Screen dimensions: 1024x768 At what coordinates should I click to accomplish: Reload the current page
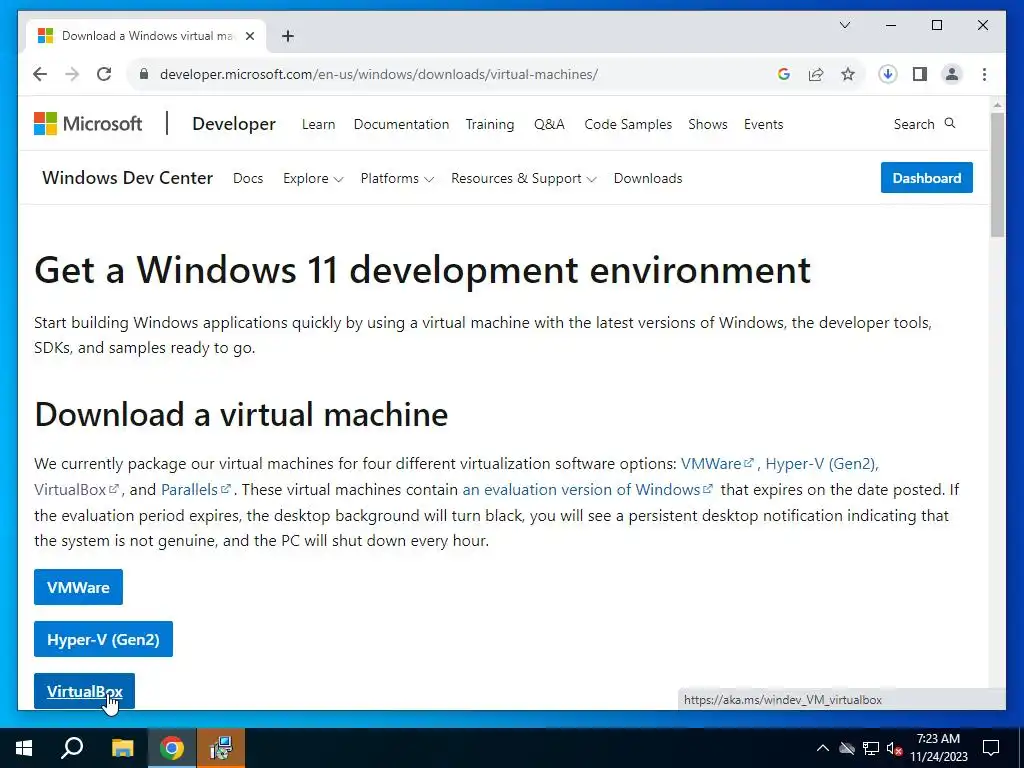(104, 74)
